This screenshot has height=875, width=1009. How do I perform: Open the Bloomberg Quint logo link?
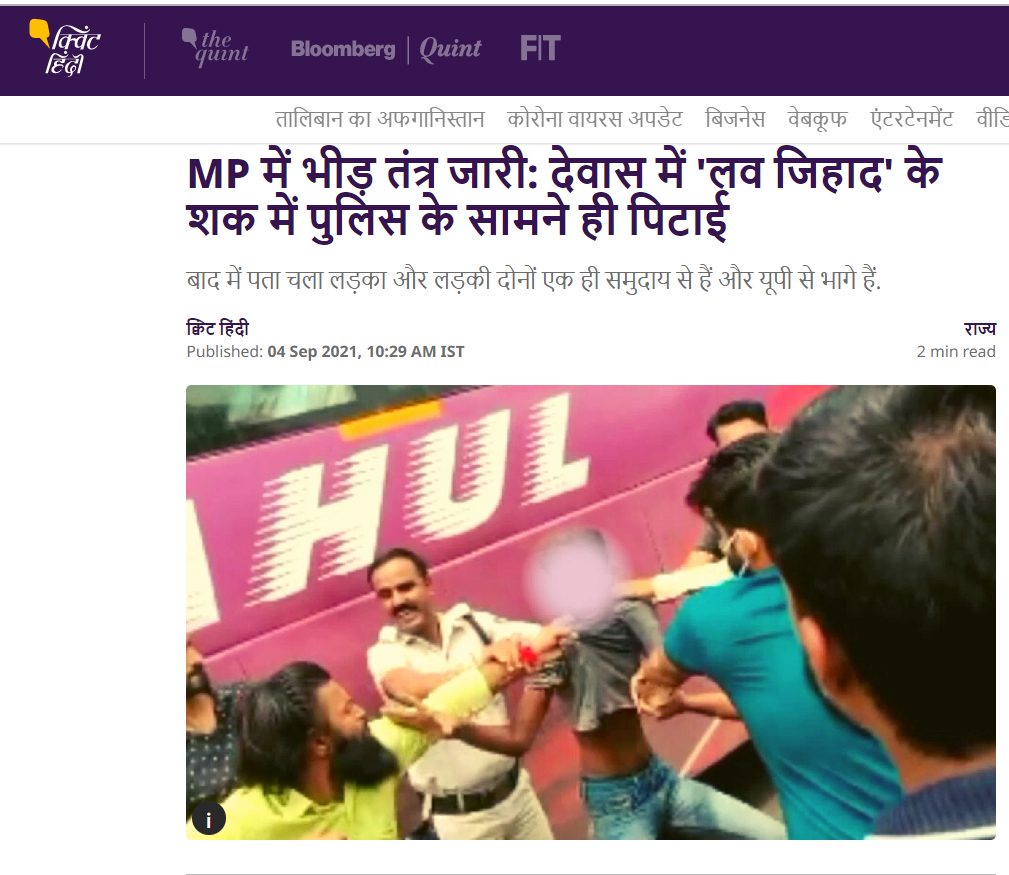[385, 49]
